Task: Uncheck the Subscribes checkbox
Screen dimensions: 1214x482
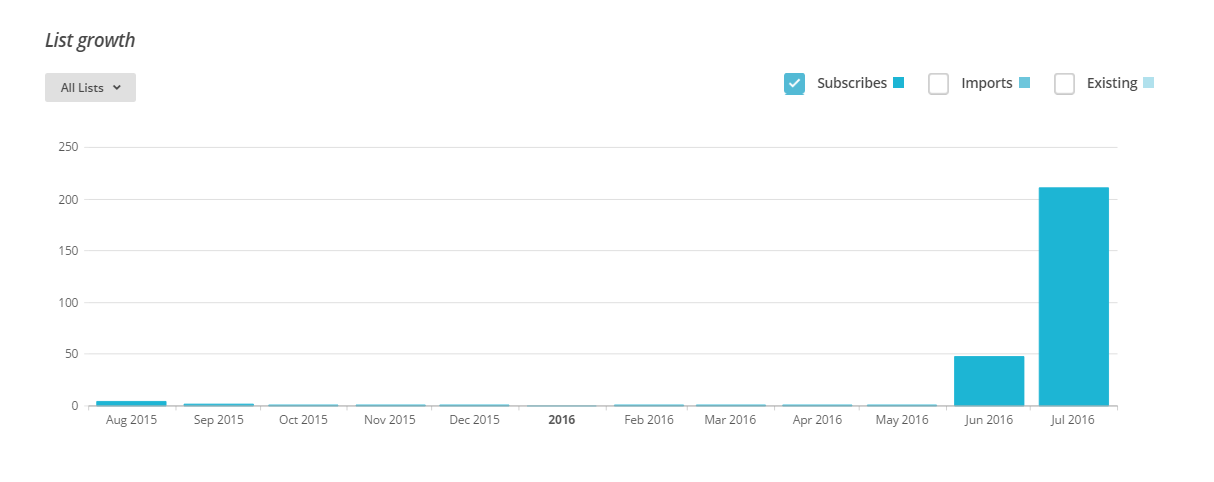Action: pos(795,84)
